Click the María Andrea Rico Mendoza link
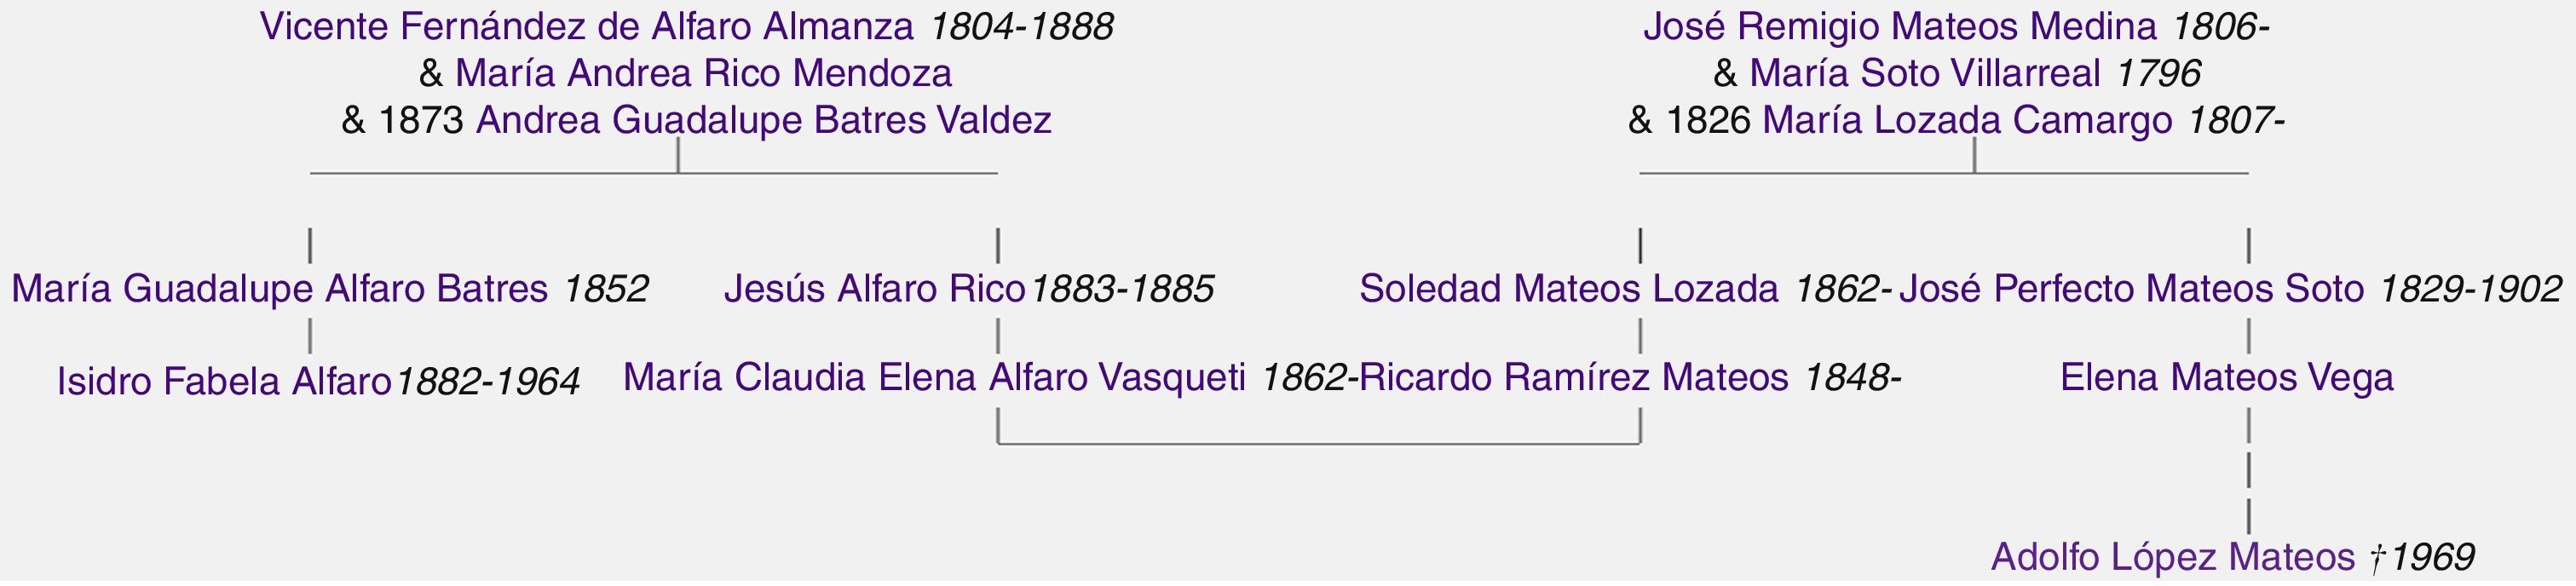The image size is (2576, 586). click(x=703, y=74)
